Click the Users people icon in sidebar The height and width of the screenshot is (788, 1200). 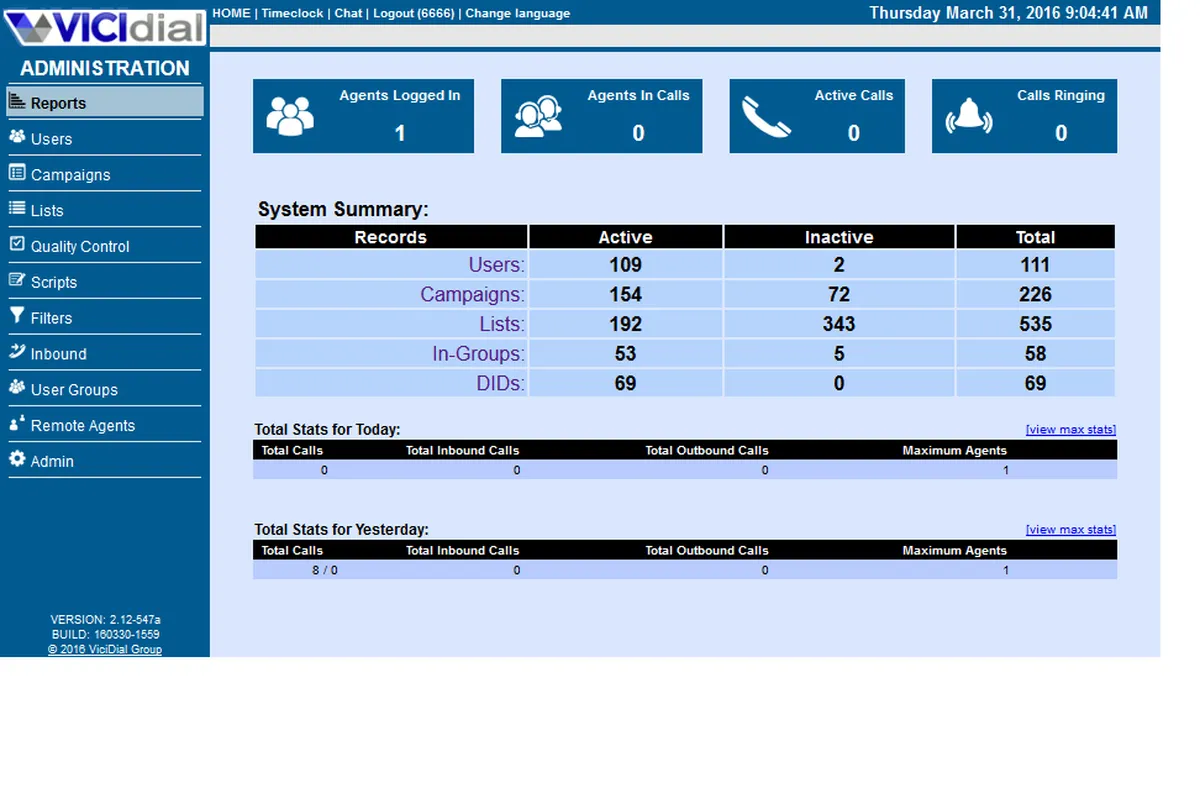coord(17,137)
